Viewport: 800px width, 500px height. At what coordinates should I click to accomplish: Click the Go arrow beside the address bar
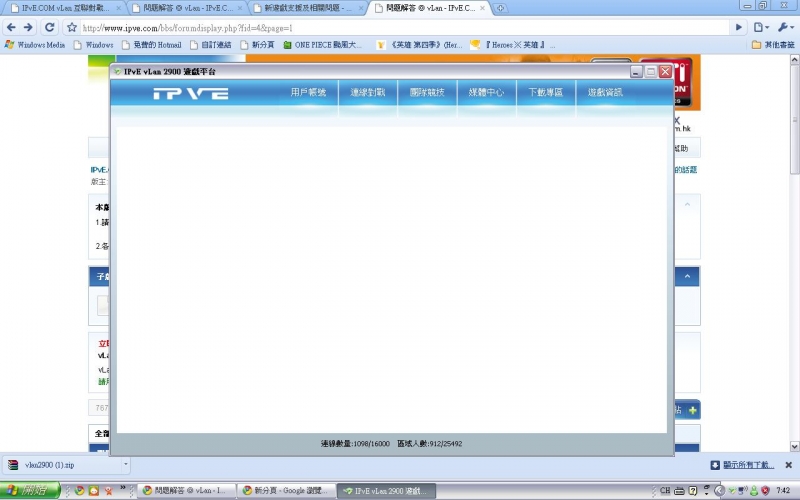[x=739, y=28]
